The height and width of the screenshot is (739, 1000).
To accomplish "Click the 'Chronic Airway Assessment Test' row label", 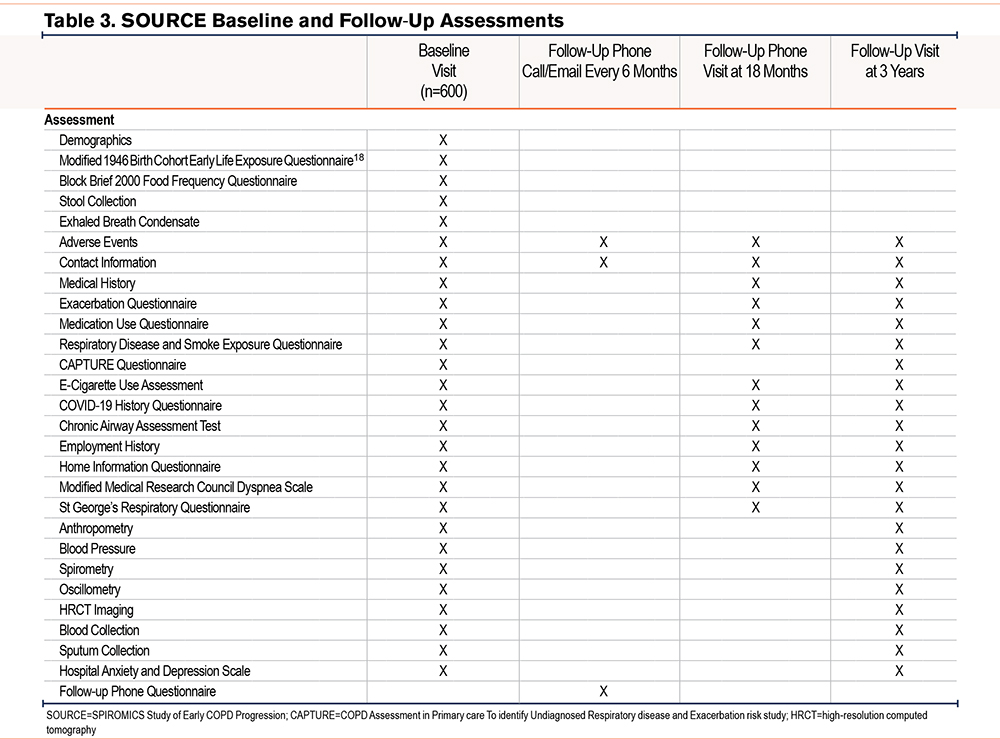I will coord(140,426).
